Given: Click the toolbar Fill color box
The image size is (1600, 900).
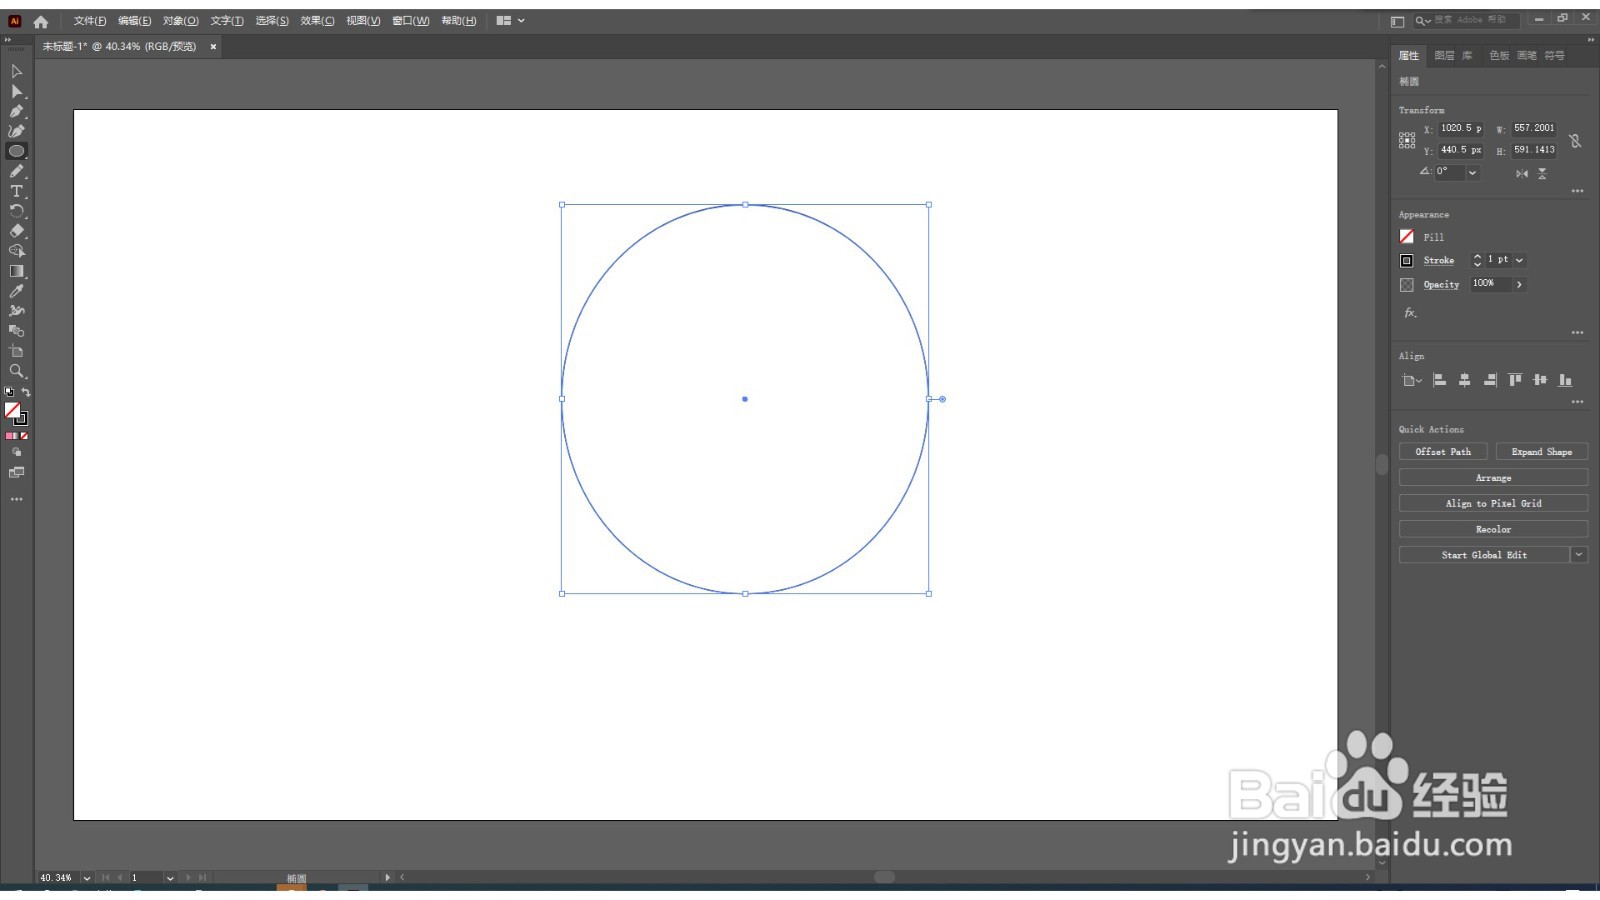Looking at the screenshot, I should [12, 410].
